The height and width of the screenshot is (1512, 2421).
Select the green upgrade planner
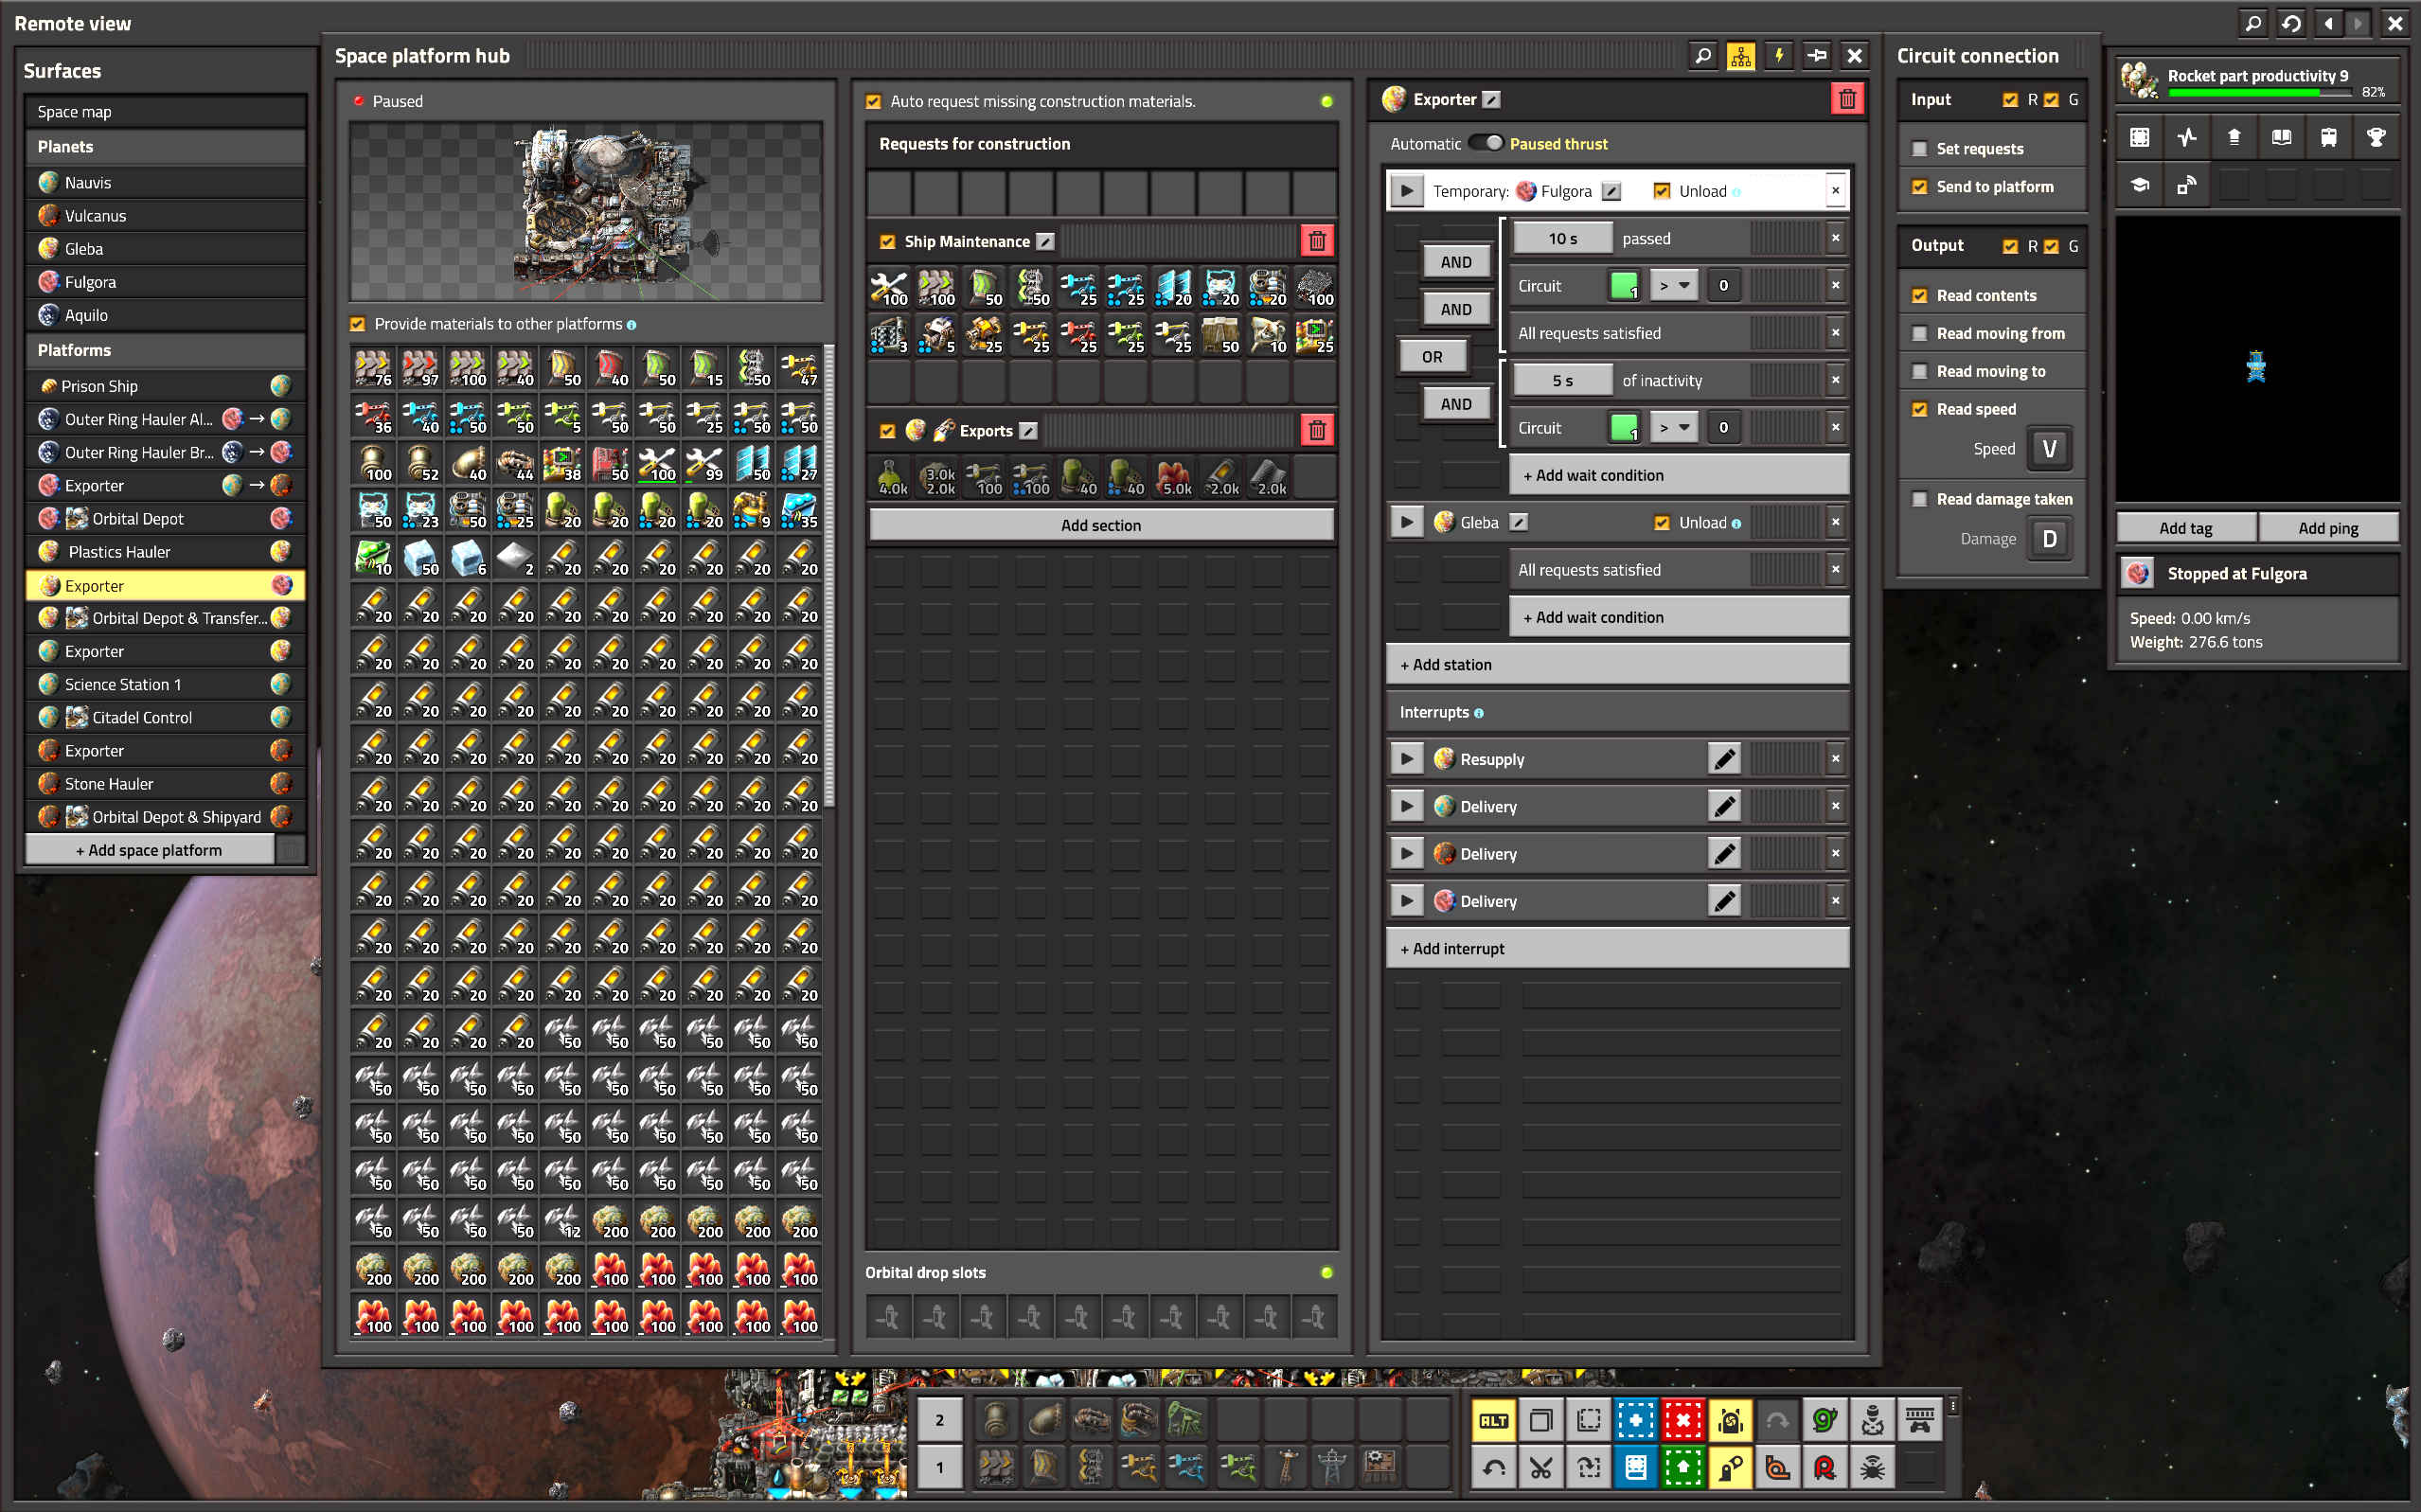(1683, 1467)
